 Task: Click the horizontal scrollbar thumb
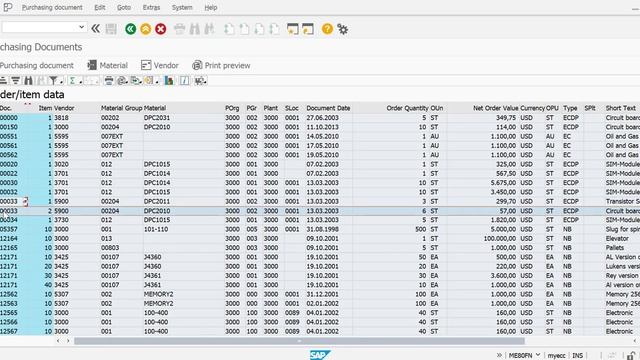299,341
